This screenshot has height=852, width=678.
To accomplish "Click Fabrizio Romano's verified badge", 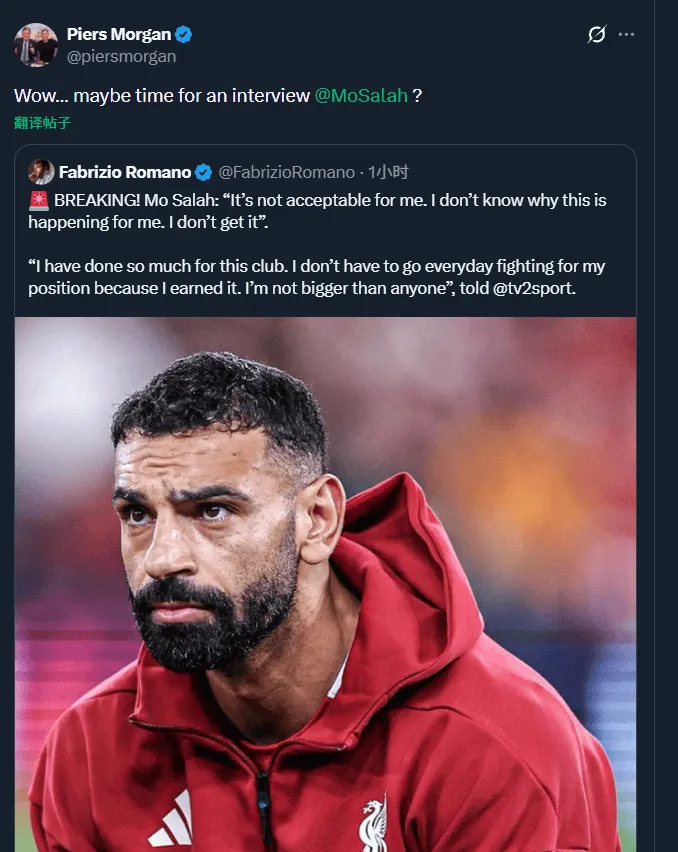I will coord(203,172).
